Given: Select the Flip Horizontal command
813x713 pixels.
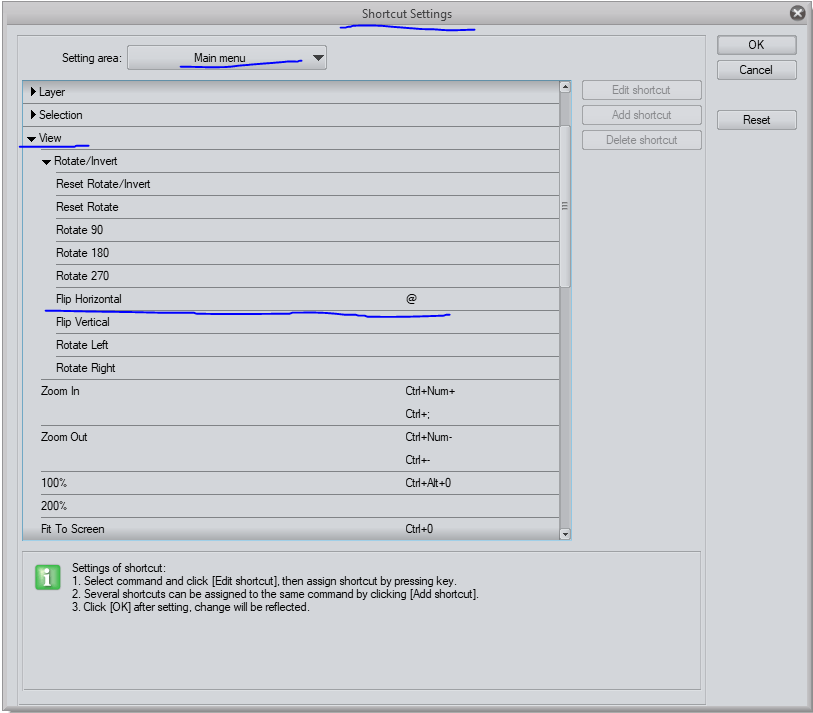Looking at the screenshot, I should coord(89,299).
